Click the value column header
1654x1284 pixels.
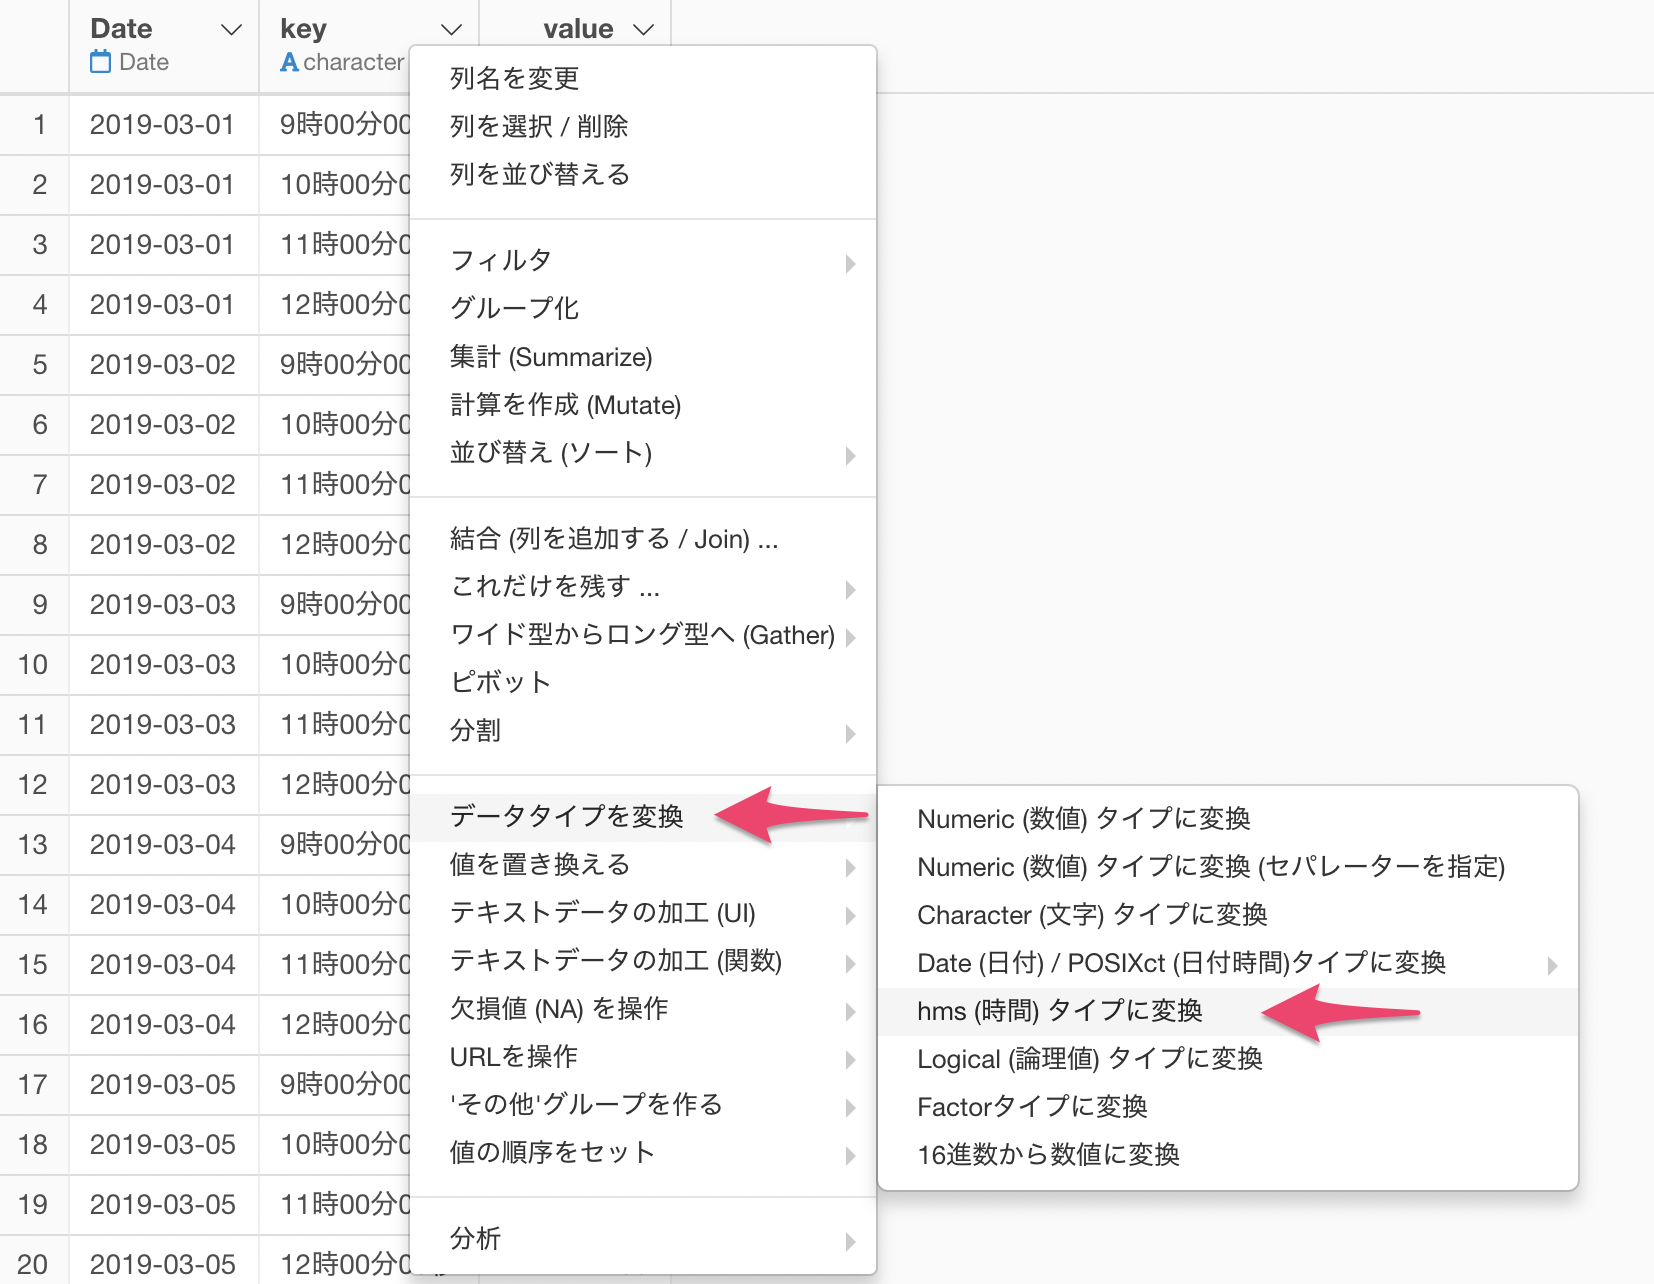pos(578,29)
